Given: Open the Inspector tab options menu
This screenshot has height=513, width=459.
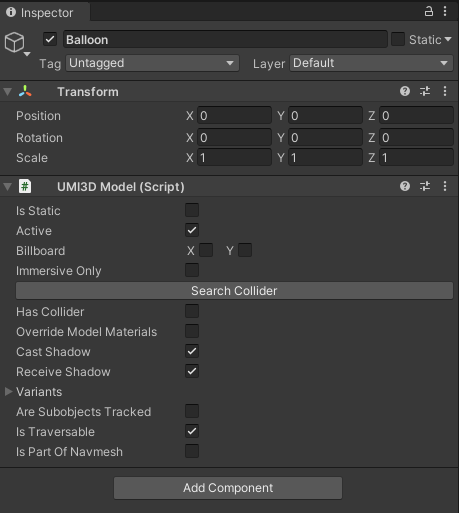Looking at the screenshot, I should [x=445, y=11].
